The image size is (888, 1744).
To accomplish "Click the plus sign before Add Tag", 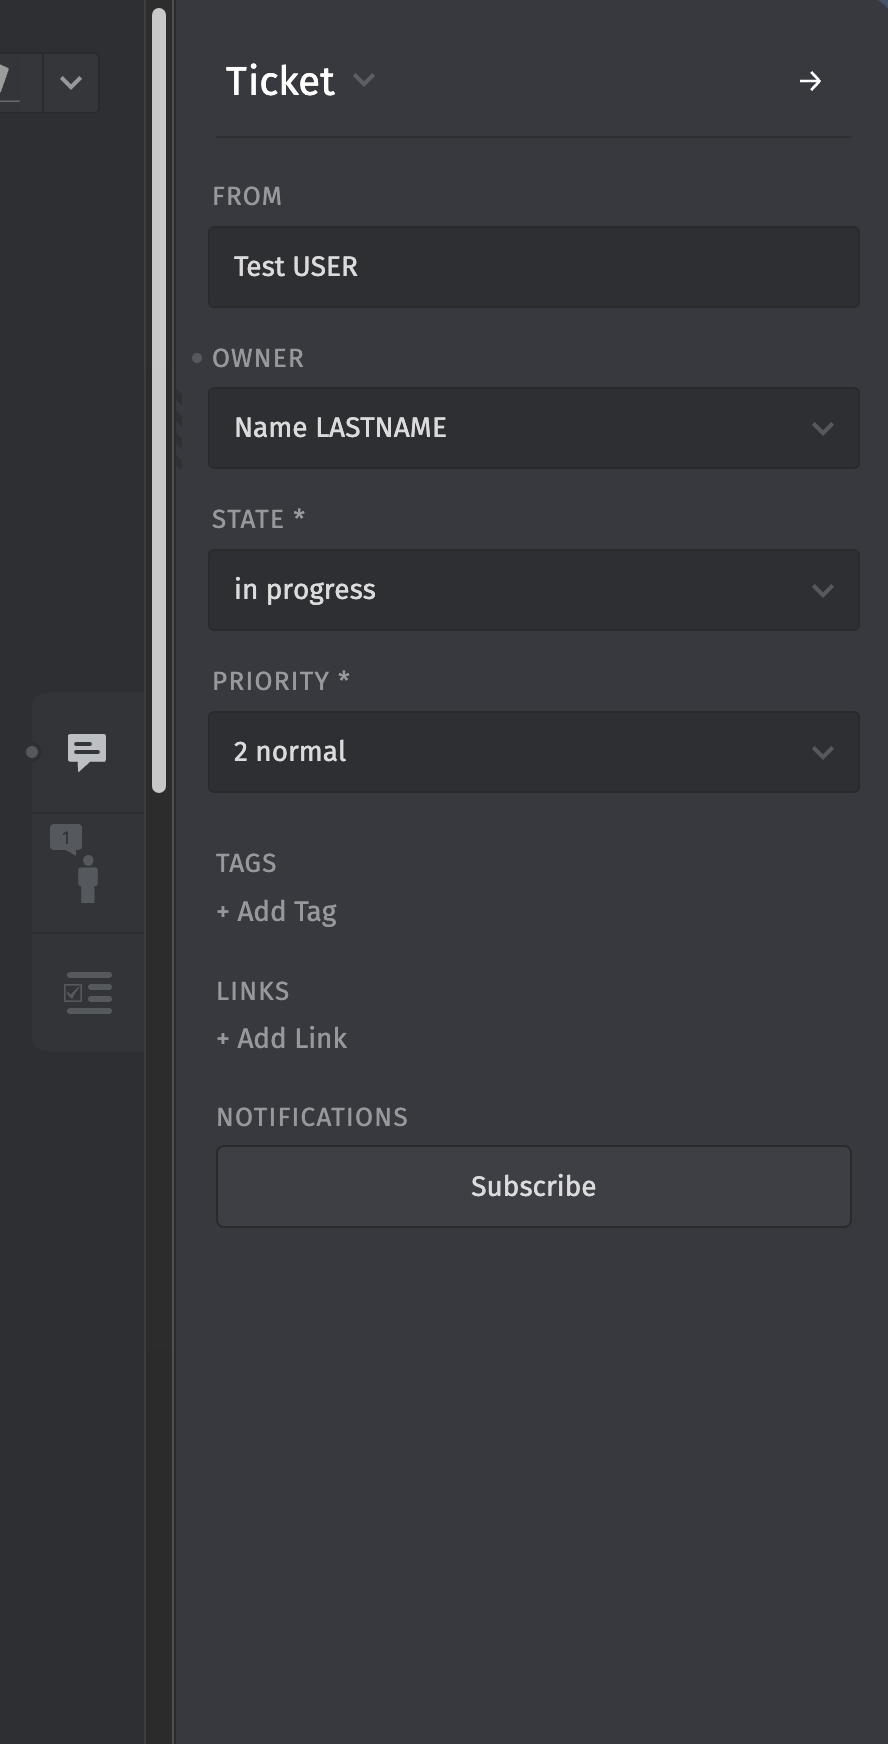I will click(x=223, y=912).
